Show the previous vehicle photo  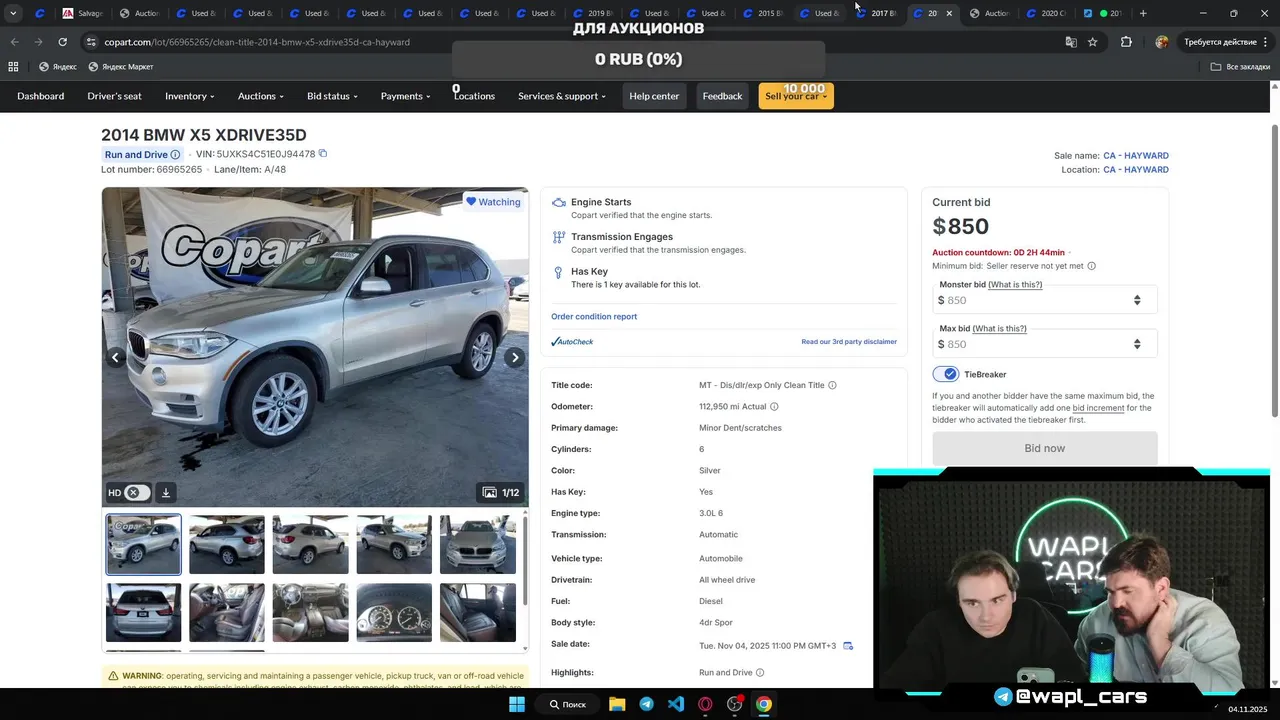click(x=115, y=357)
